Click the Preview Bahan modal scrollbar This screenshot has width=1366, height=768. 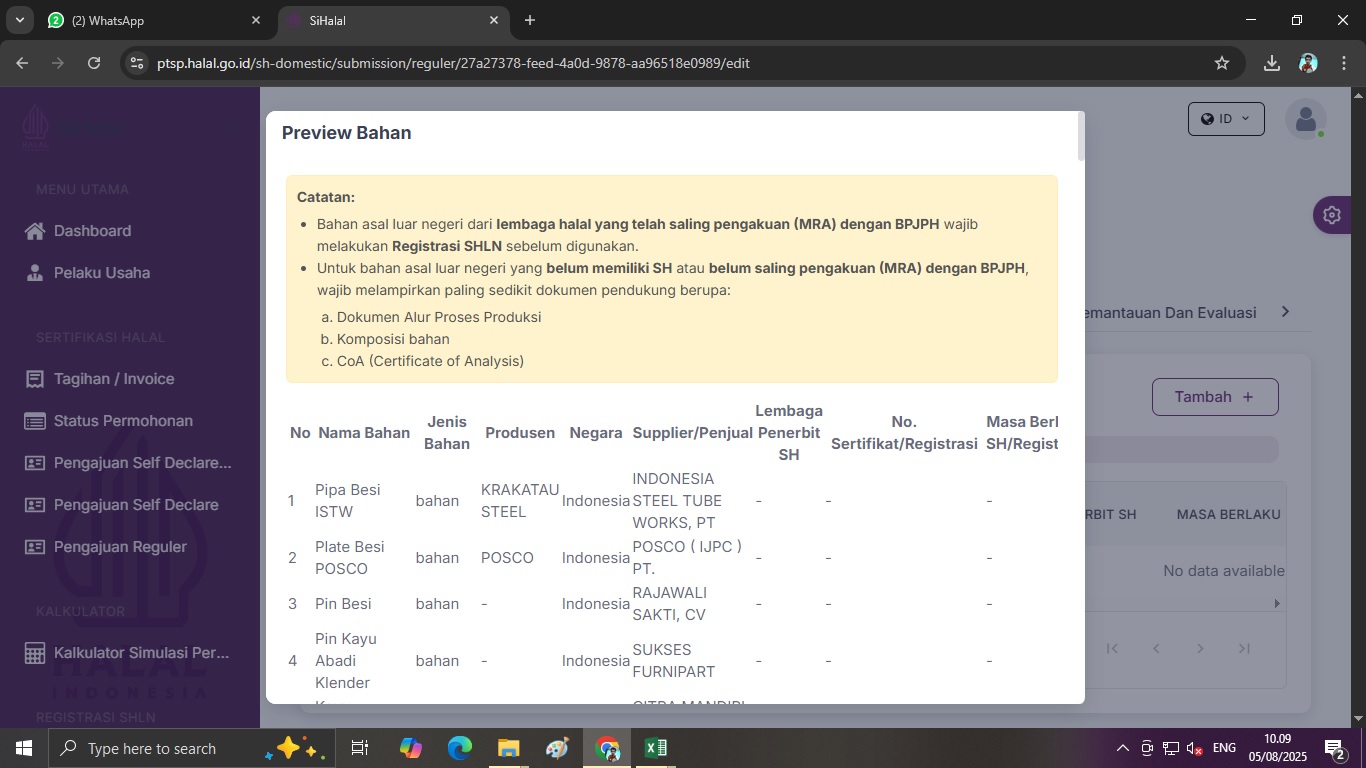[x=1080, y=136]
